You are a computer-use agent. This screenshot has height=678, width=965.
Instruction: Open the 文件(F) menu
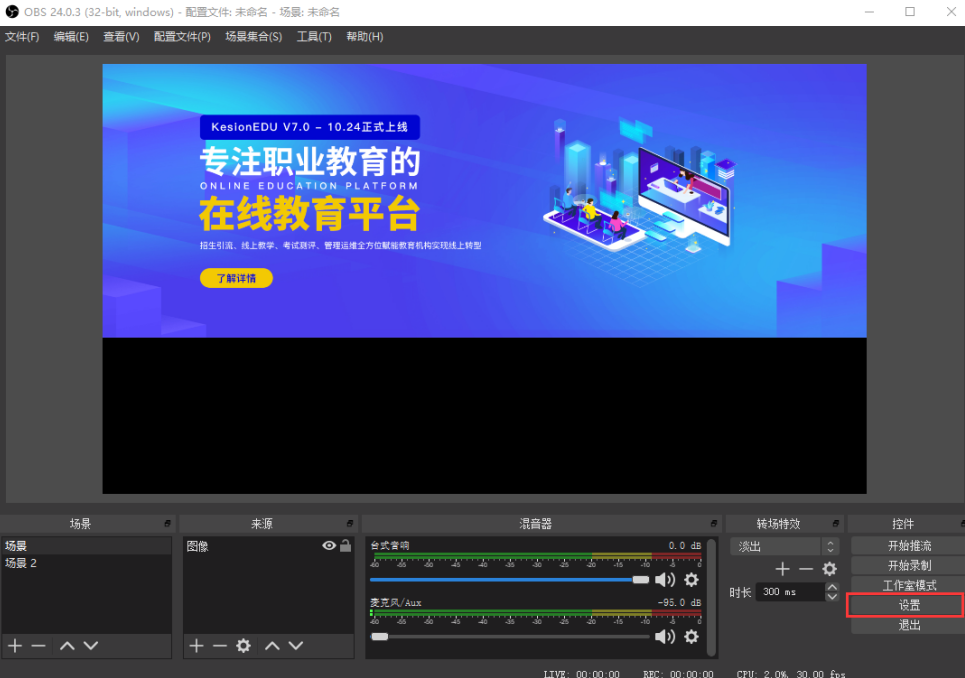[22, 37]
